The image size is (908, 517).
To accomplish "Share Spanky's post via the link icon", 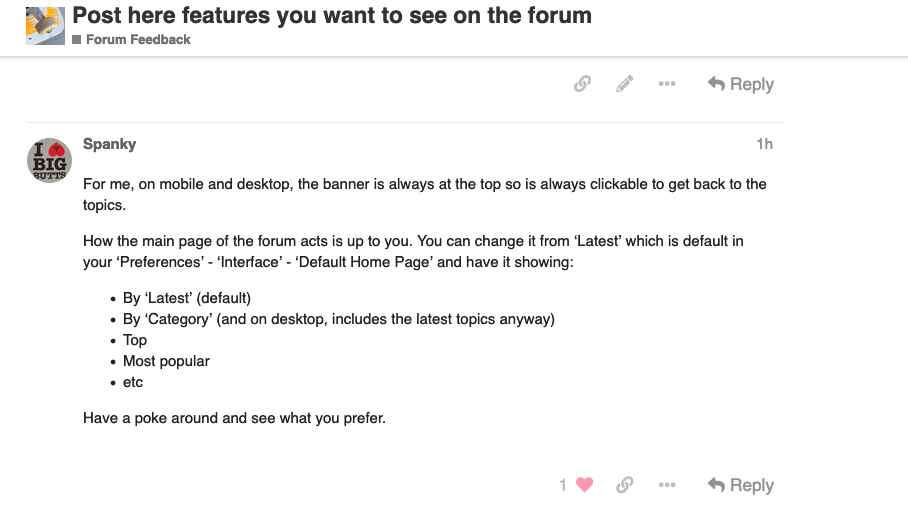I will pyautogui.click(x=625, y=485).
